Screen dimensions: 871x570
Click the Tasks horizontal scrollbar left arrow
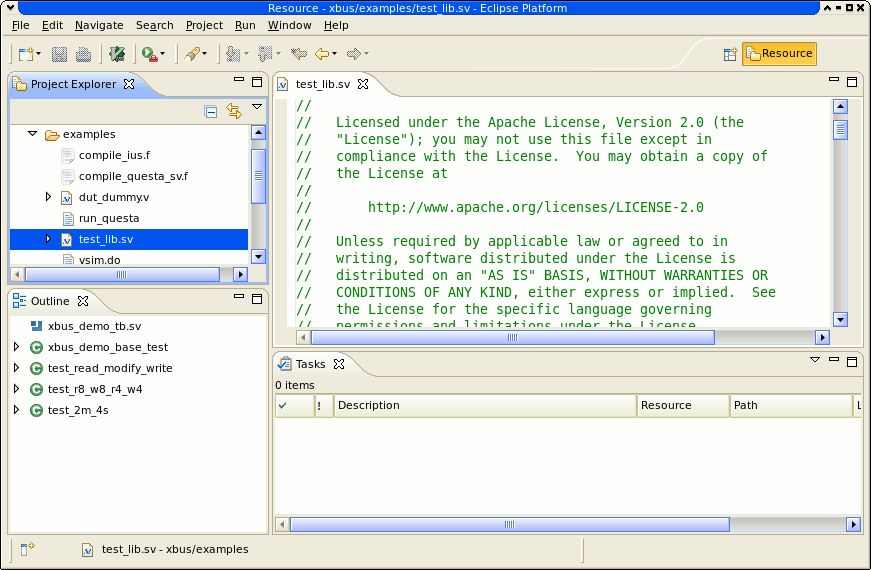(282, 524)
